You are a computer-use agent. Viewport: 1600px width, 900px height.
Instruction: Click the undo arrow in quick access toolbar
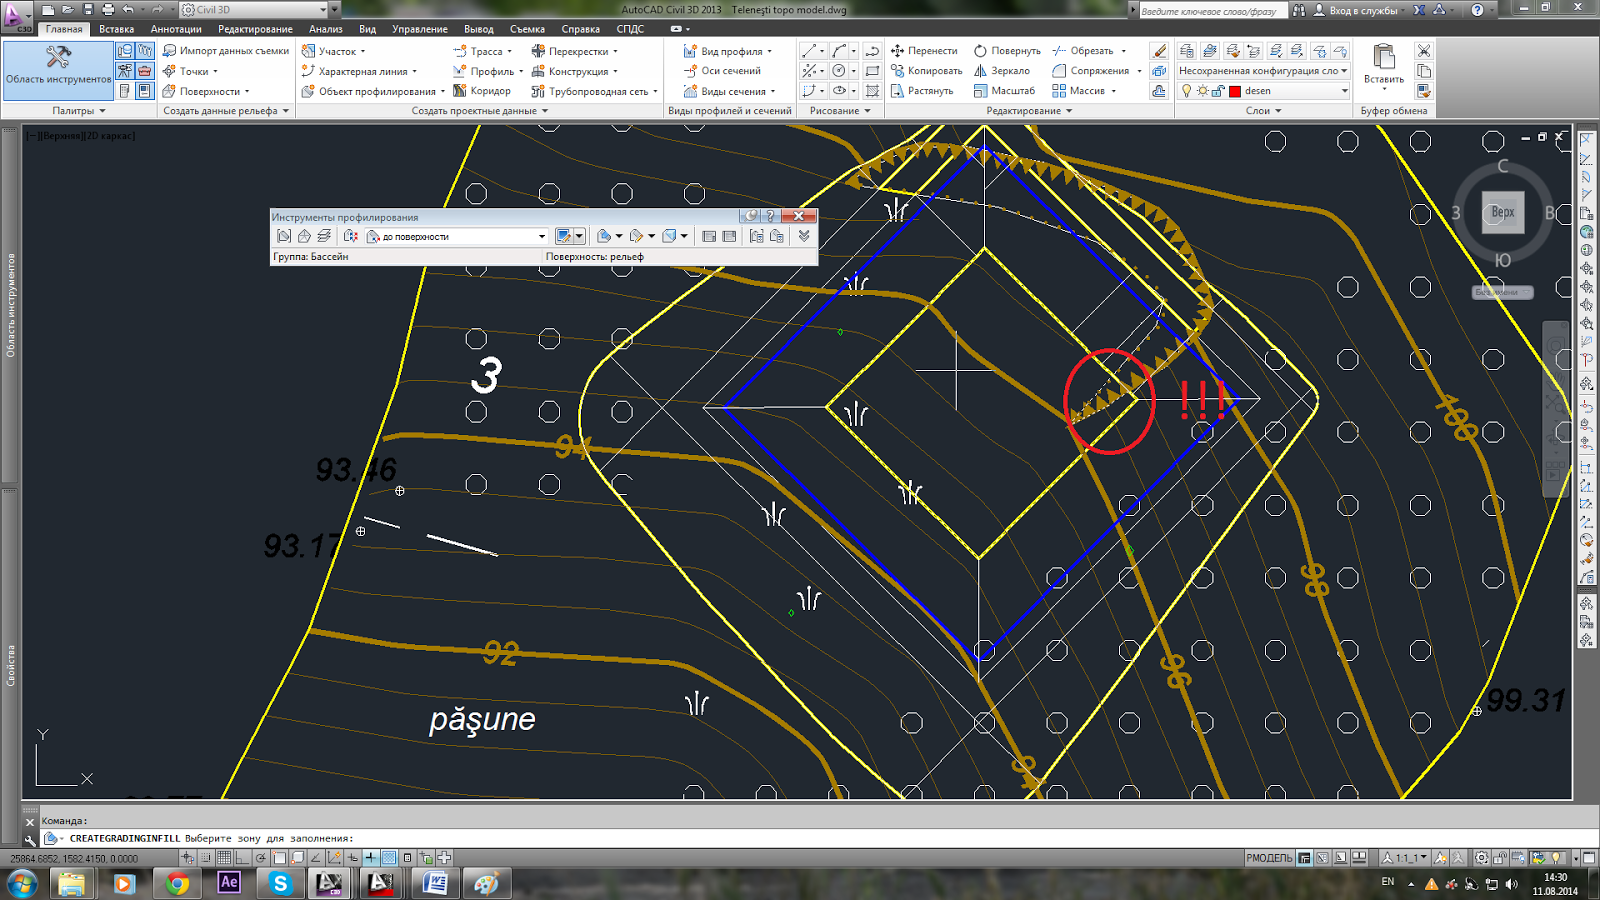click(128, 9)
